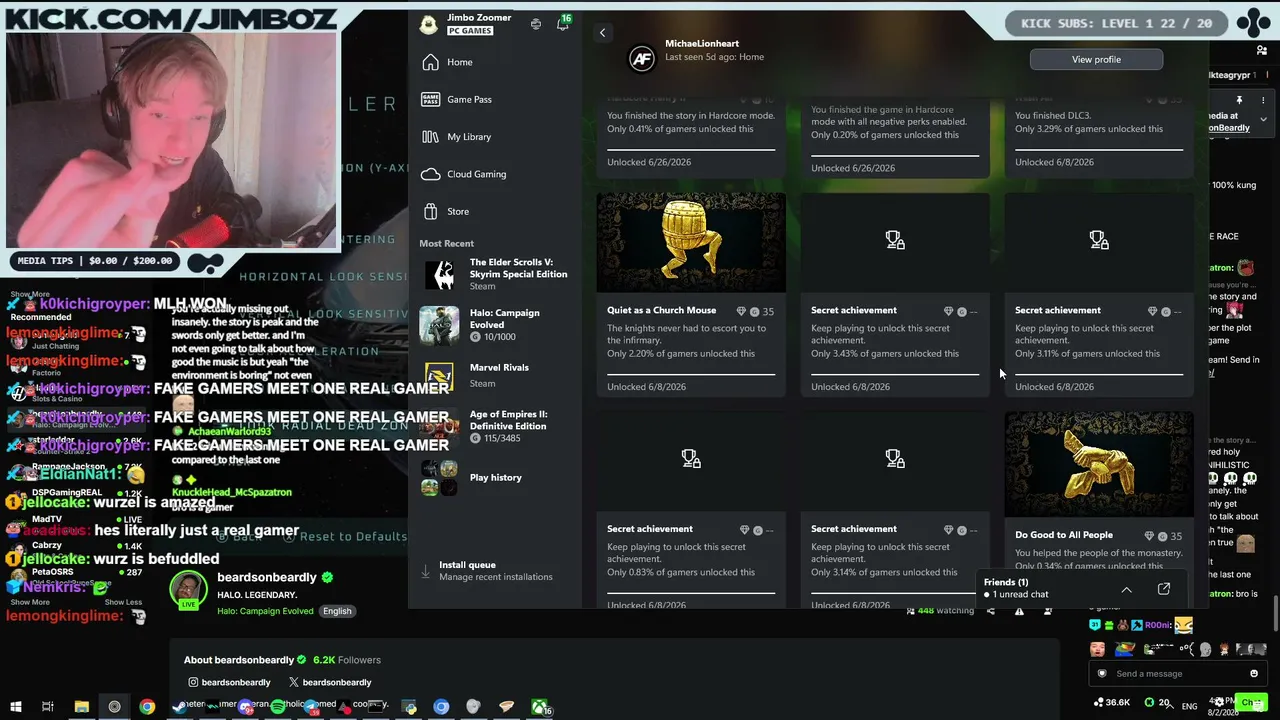The width and height of the screenshot is (1280, 720).
Task: Click the 'You finished DLC3.' achievement description
Action: pos(1053,116)
